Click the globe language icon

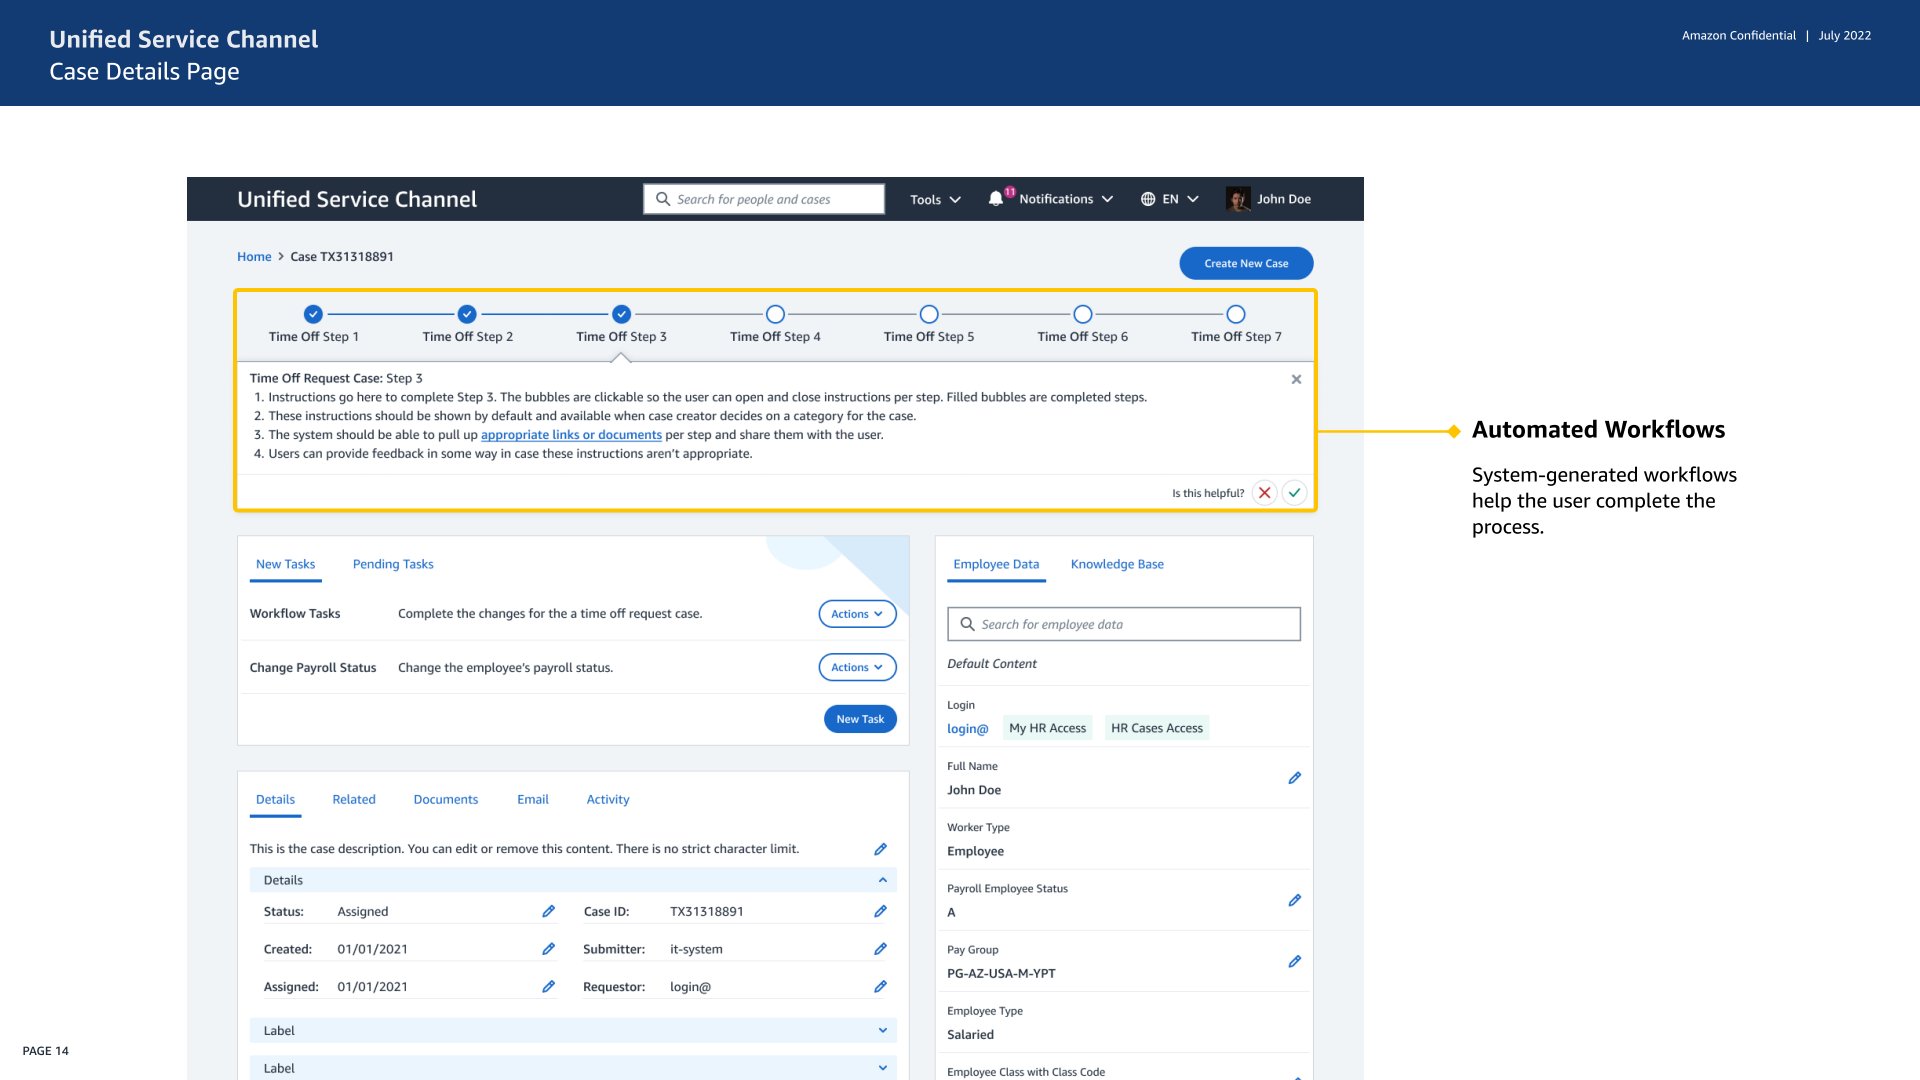coord(1148,199)
